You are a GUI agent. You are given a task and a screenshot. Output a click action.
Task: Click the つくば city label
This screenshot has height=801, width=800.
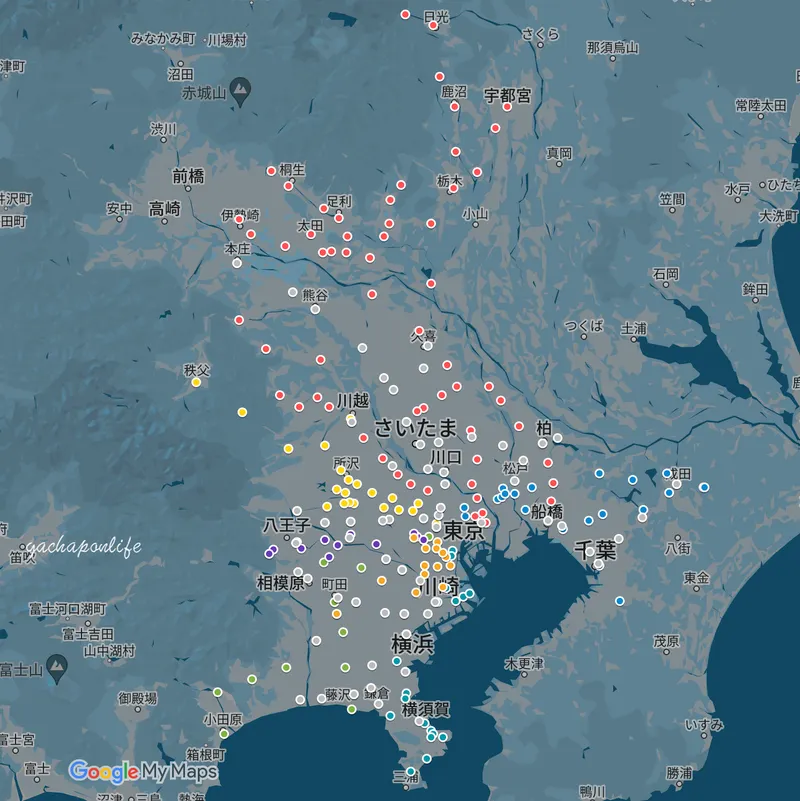pos(584,325)
